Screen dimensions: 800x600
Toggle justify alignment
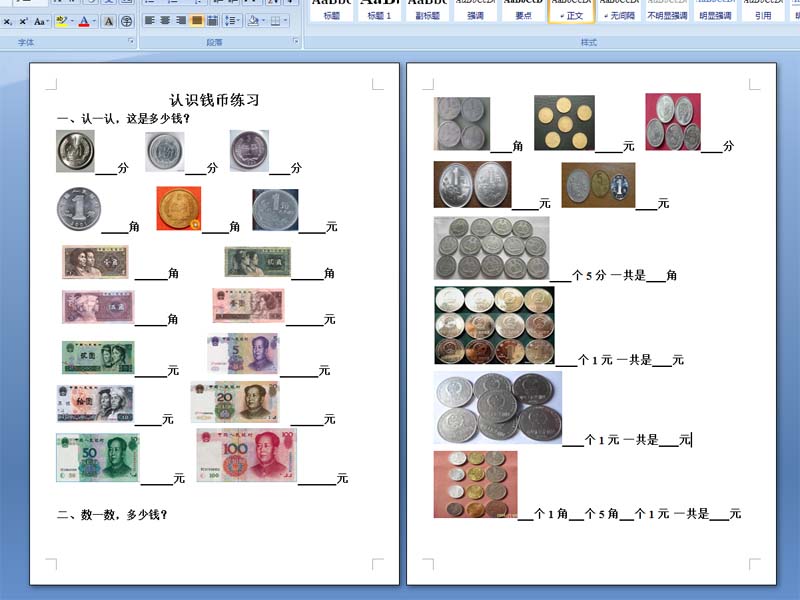click(197, 20)
